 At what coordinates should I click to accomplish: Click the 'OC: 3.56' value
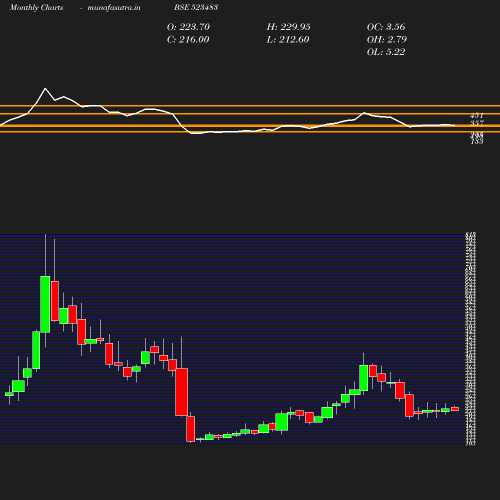(x=386, y=27)
